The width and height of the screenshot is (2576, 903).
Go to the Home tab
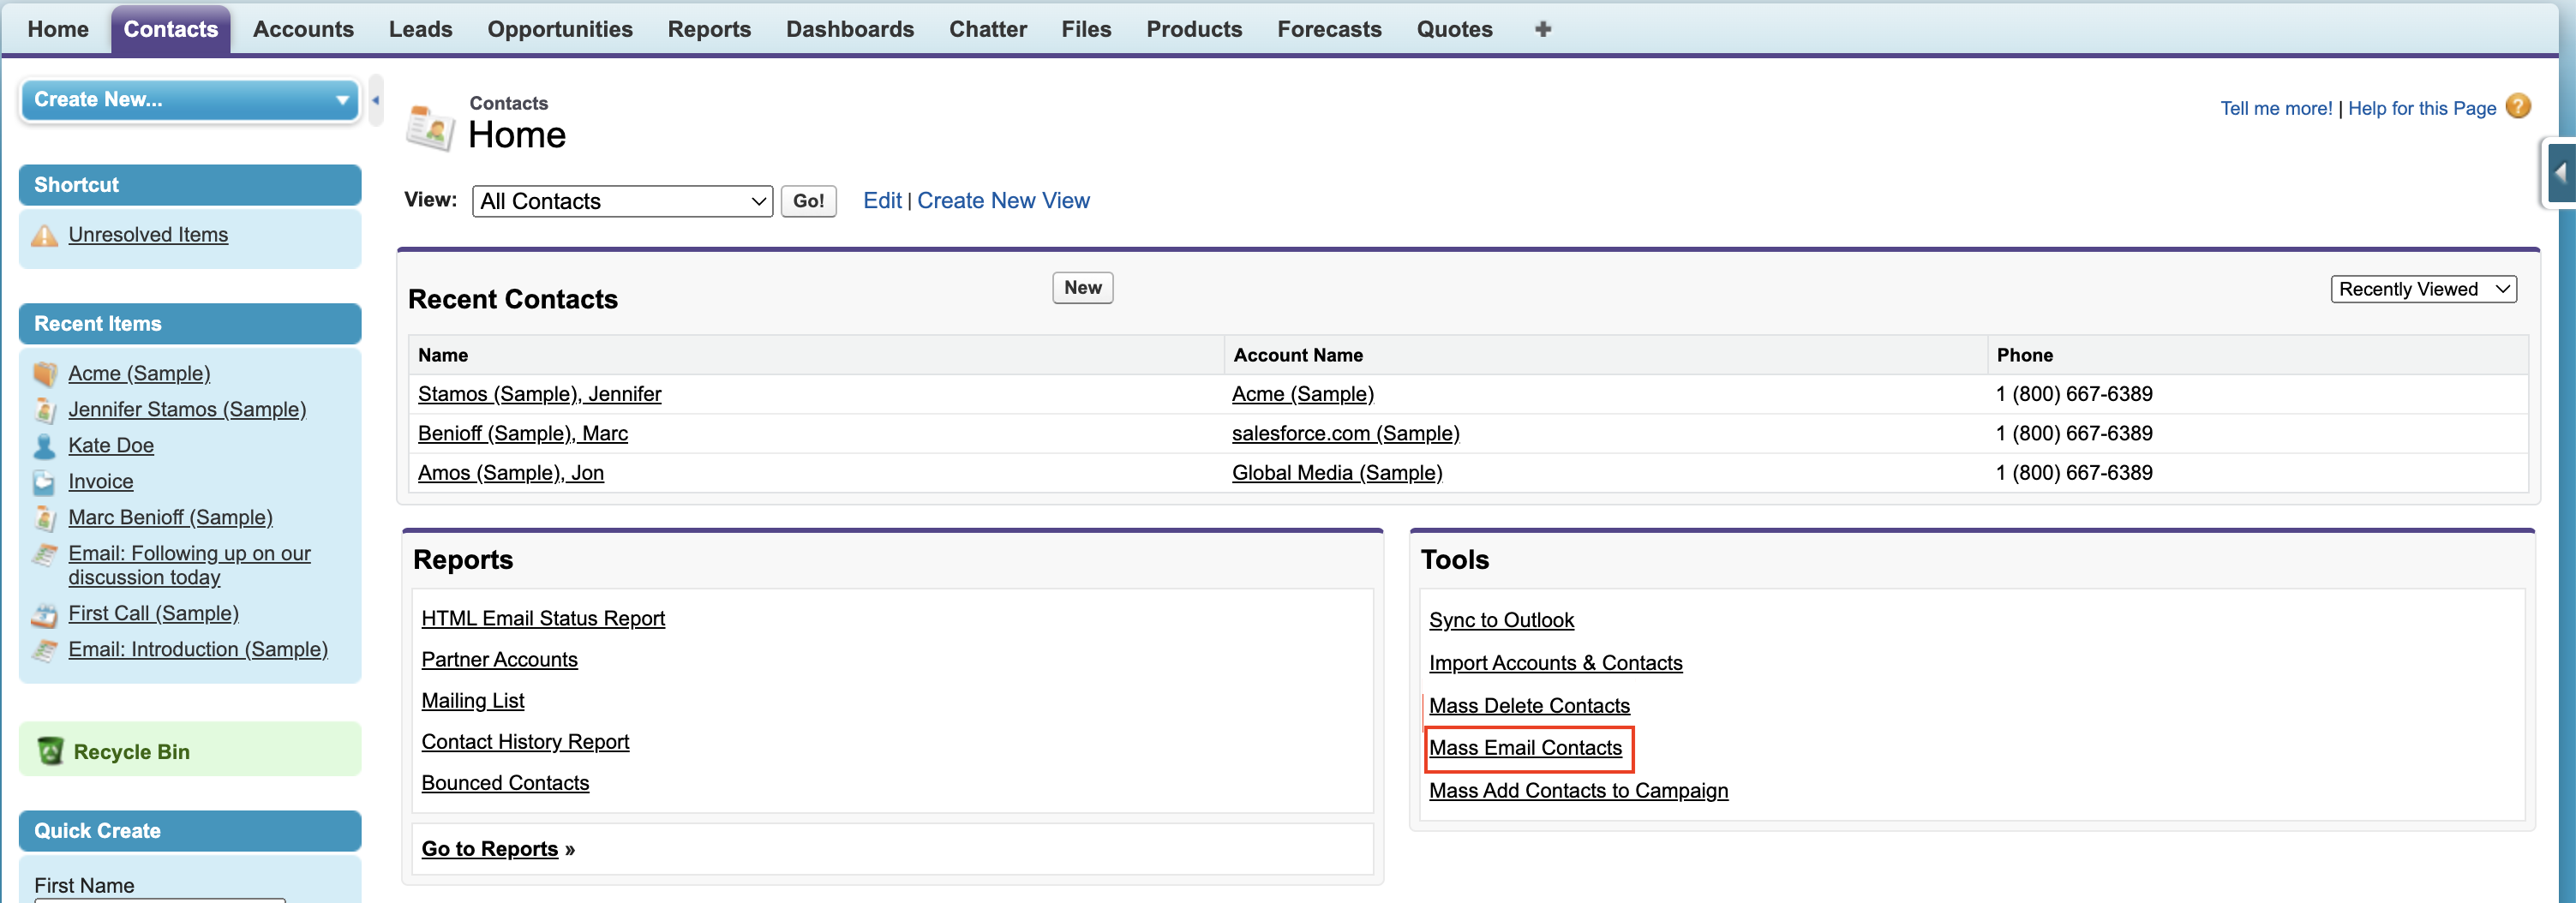(58, 29)
